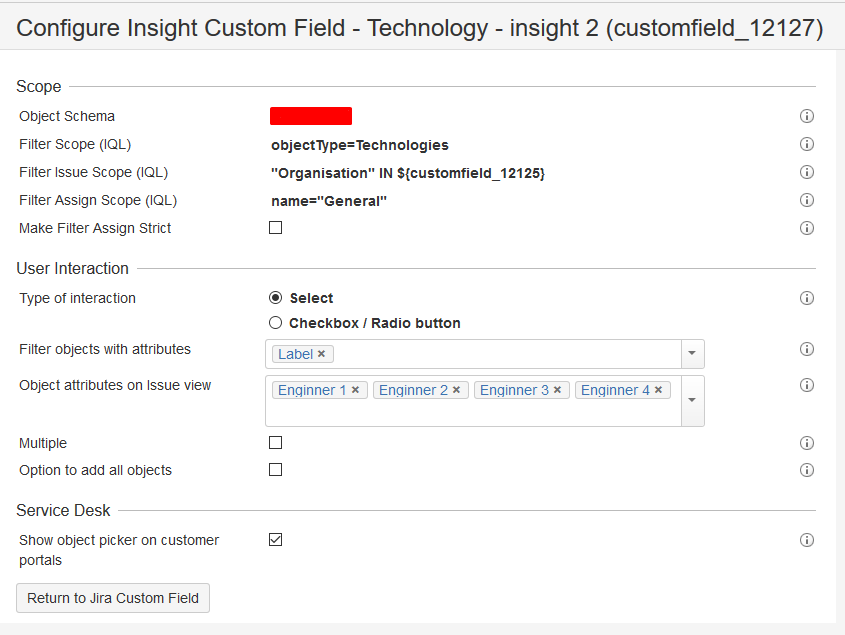Click the Label attribute tag text

[295, 354]
